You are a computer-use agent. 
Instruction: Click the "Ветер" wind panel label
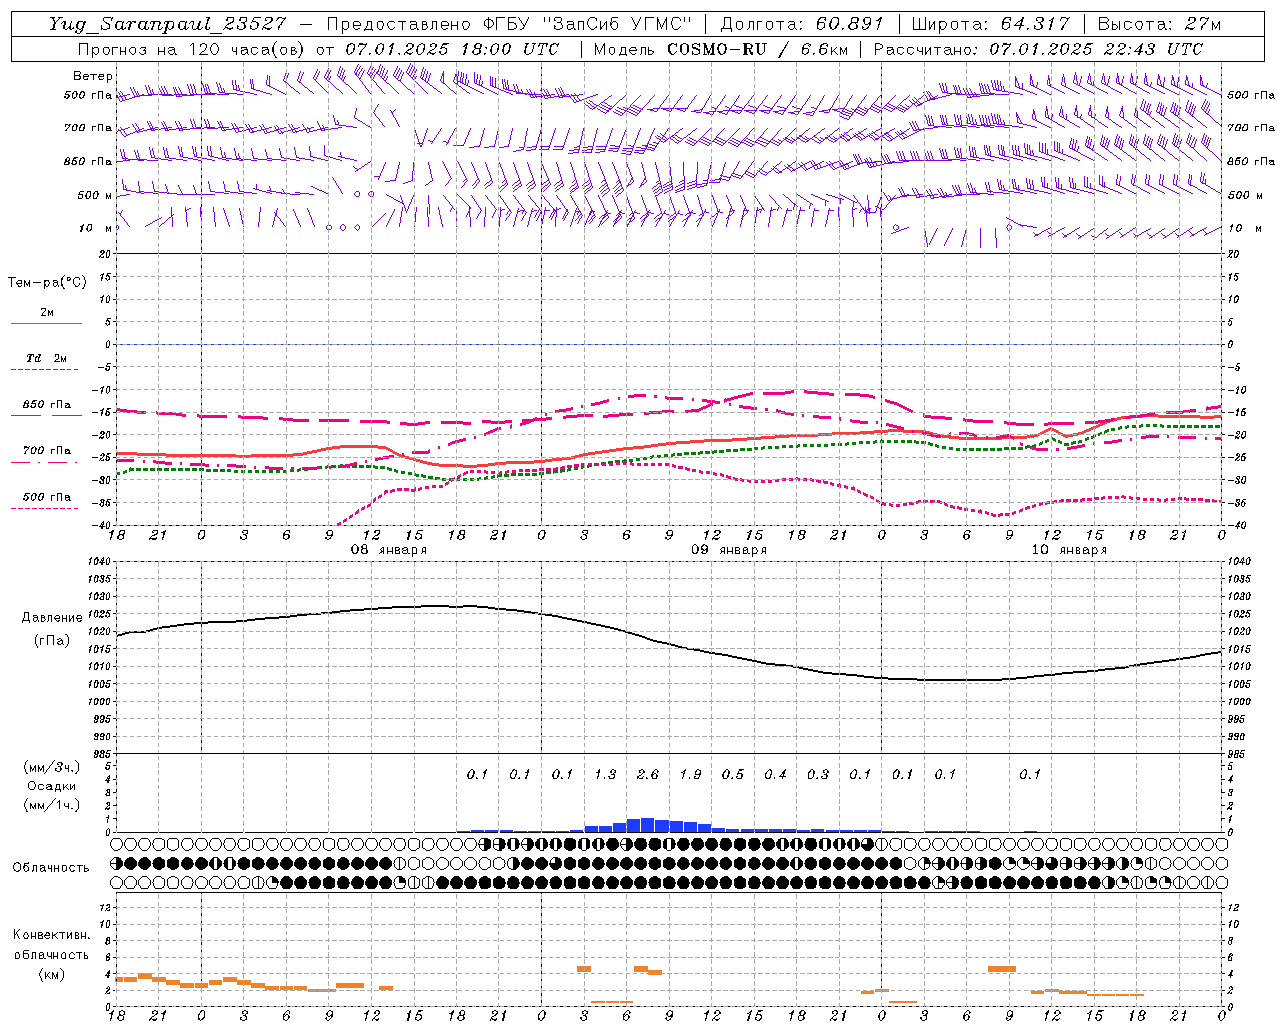(93, 76)
